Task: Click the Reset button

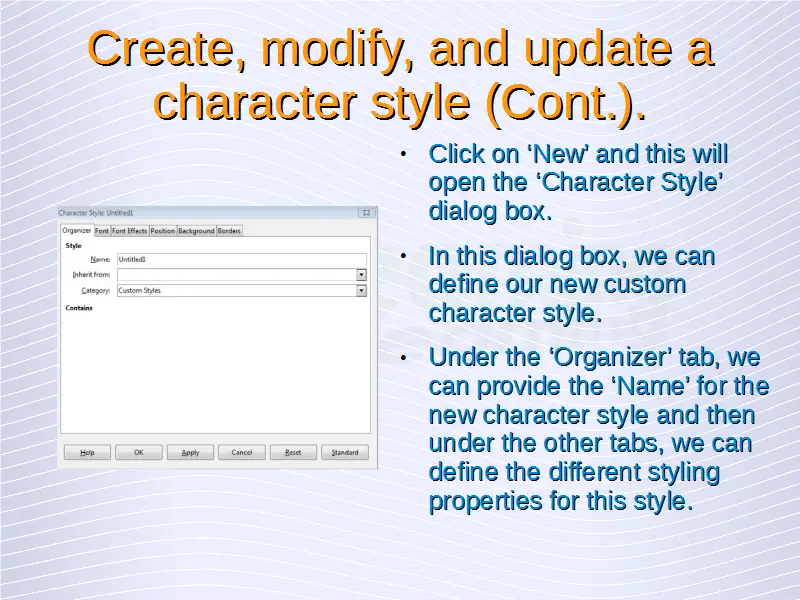Action: point(293,452)
